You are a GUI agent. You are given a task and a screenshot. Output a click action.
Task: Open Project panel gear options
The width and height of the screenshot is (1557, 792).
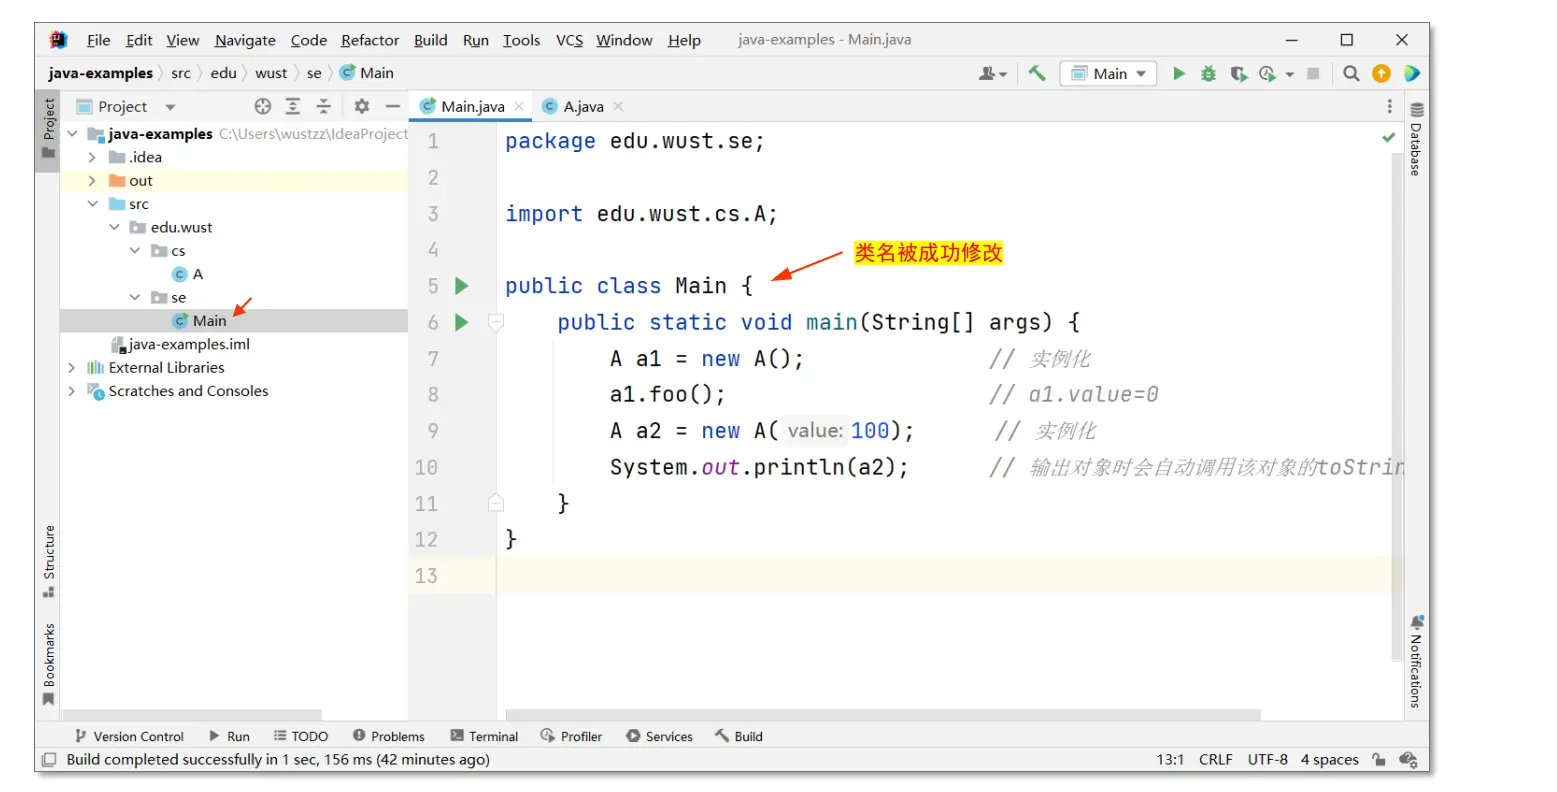click(362, 106)
